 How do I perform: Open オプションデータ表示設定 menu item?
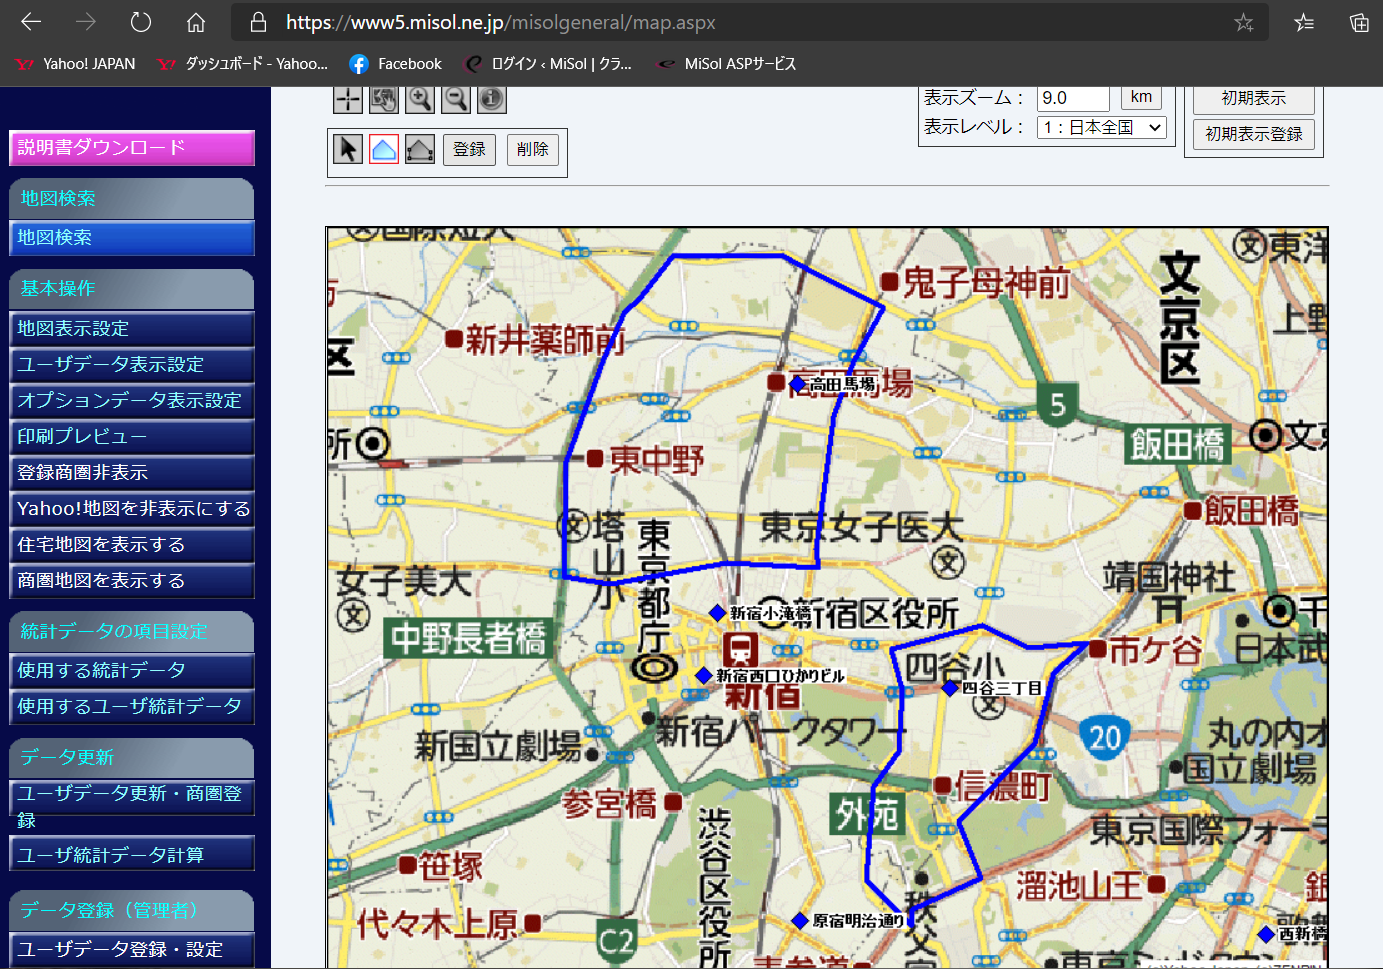click(132, 401)
